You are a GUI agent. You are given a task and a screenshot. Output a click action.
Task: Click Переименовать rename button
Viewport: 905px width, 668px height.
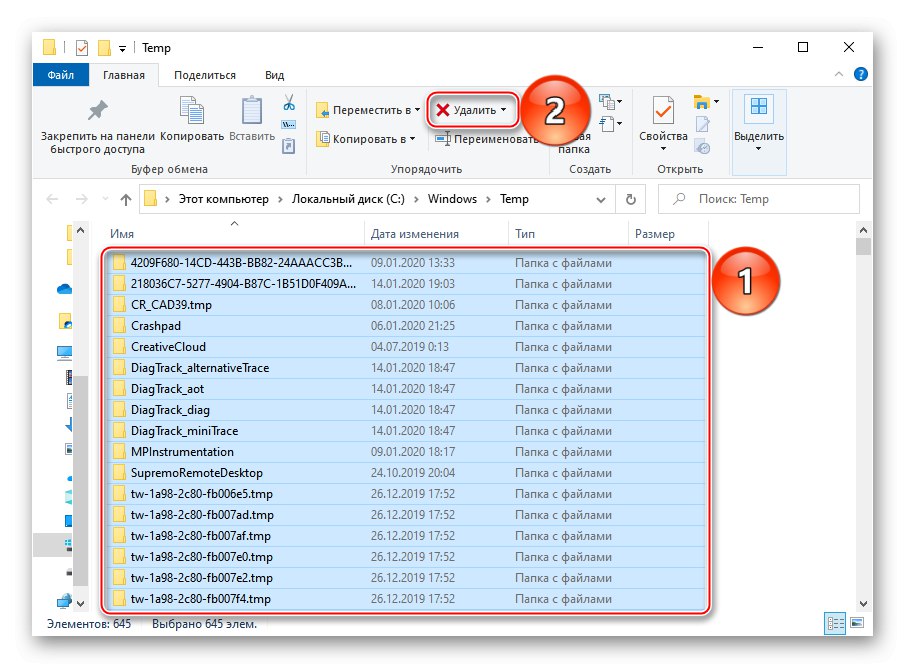pyautogui.click(x=486, y=139)
